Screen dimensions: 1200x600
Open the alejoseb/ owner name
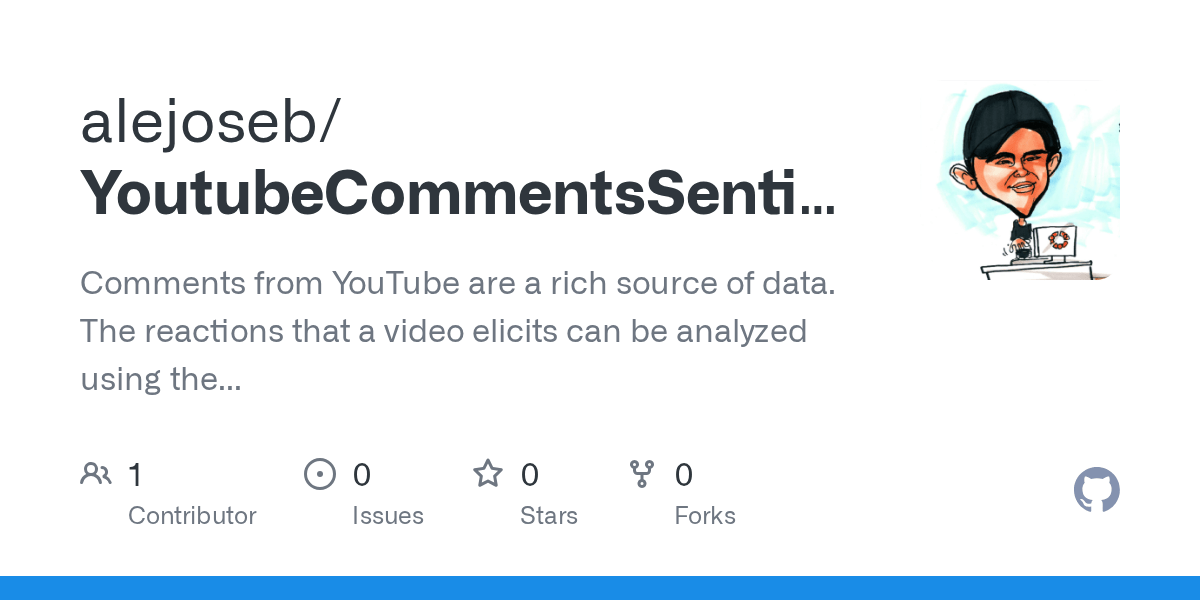click(x=210, y=123)
